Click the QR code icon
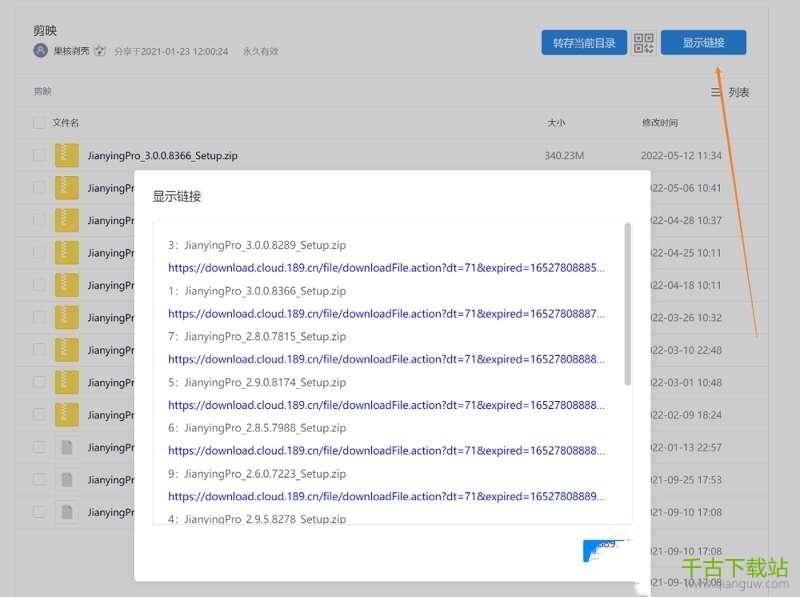This screenshot has height=597, width=800. 644,43
